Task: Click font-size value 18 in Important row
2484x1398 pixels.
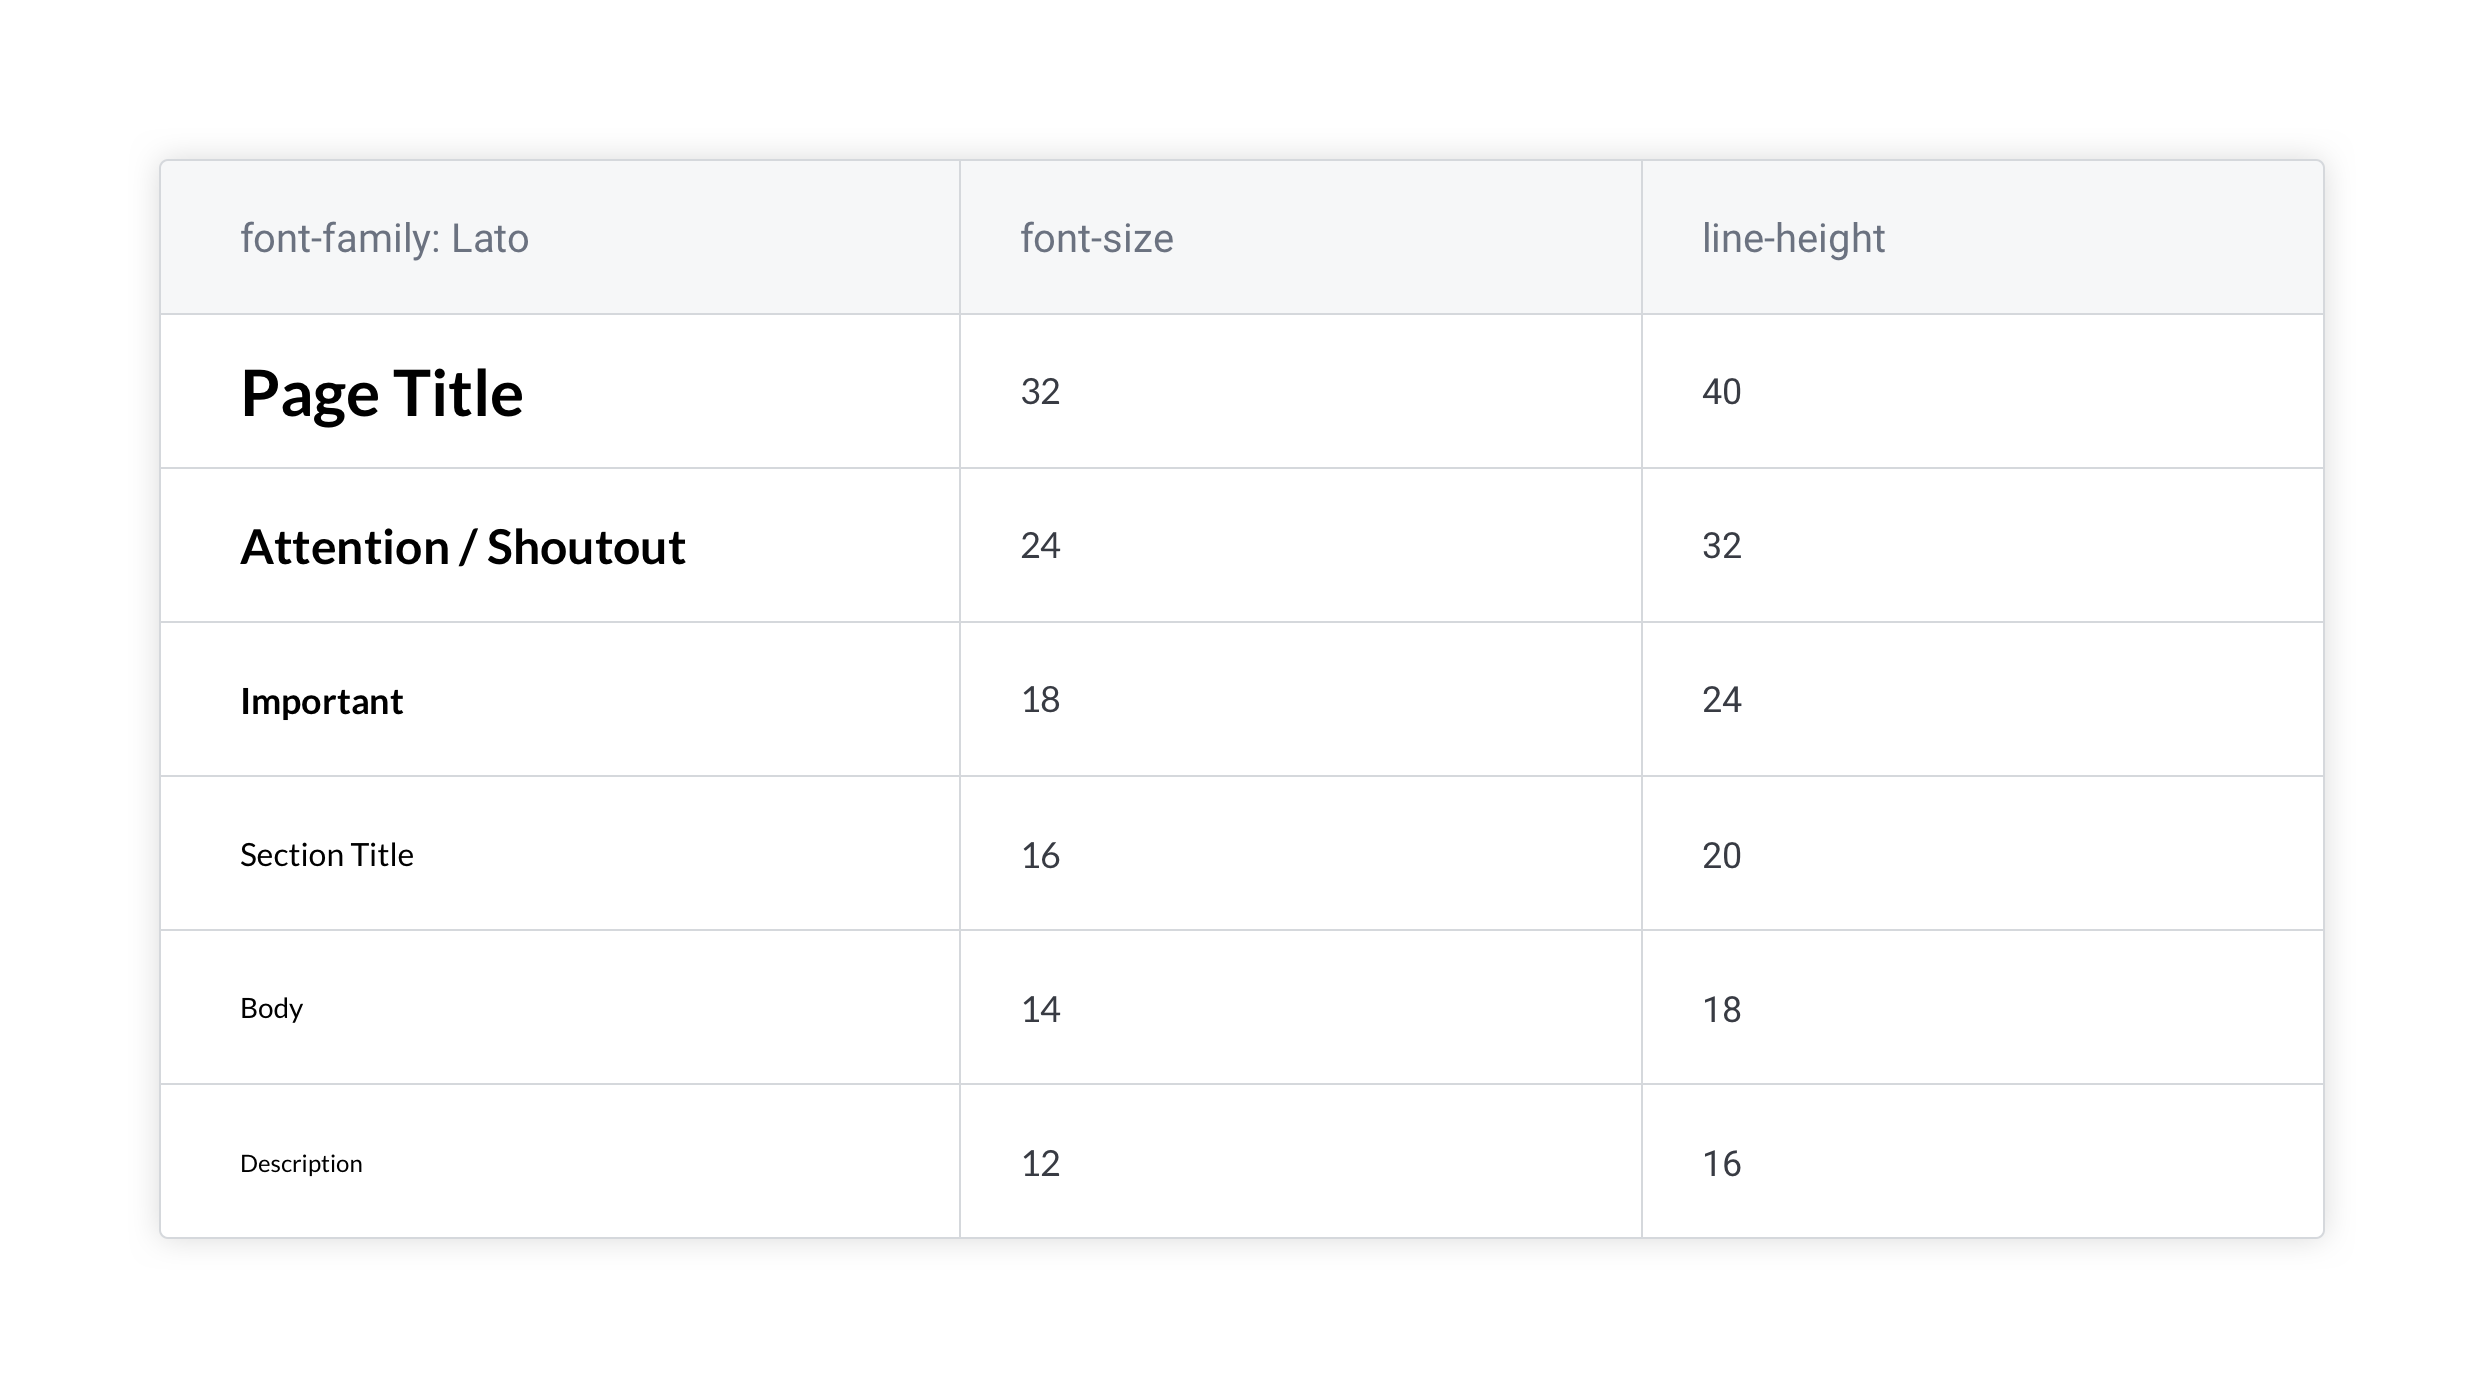Action: pos(1040,700)
